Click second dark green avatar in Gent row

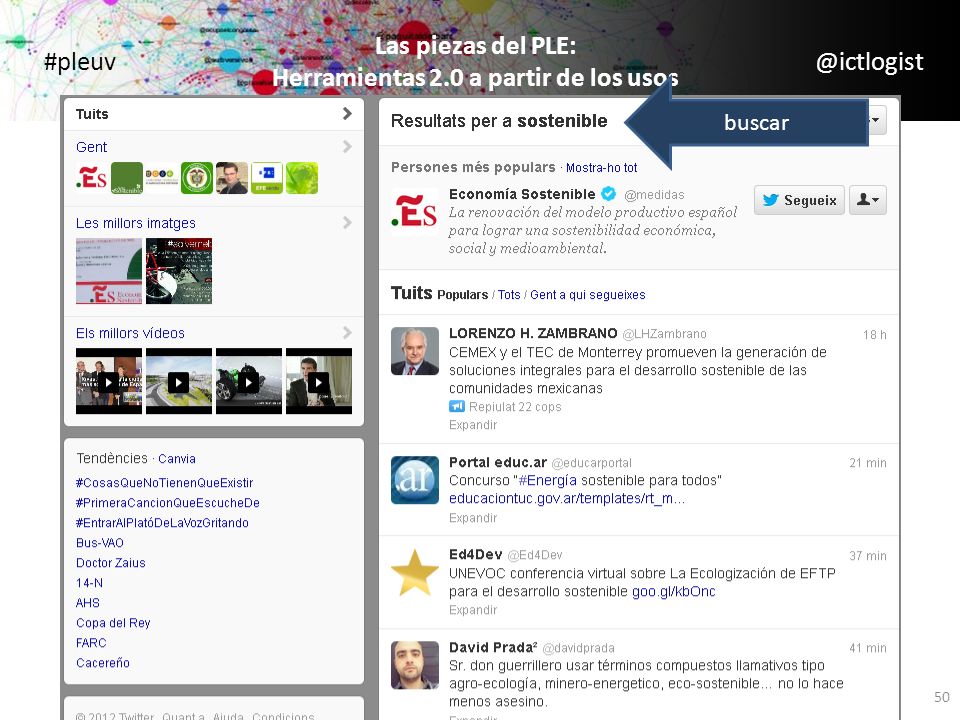tap(127, 178)
